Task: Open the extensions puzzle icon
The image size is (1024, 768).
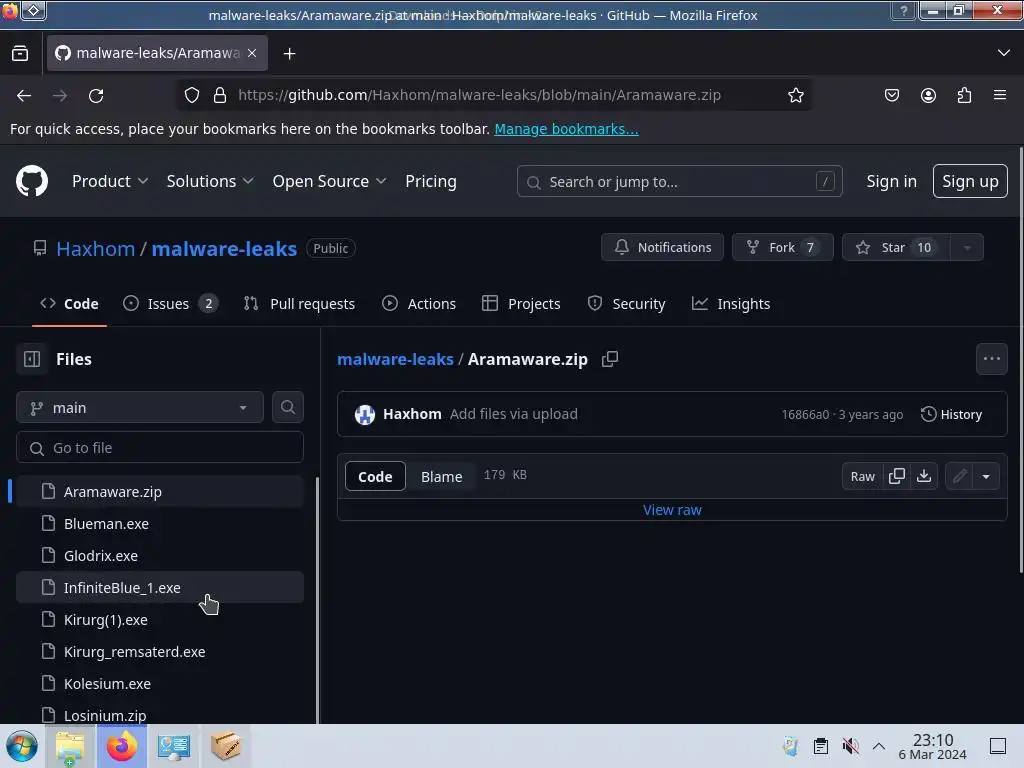Action: (964, 95)
